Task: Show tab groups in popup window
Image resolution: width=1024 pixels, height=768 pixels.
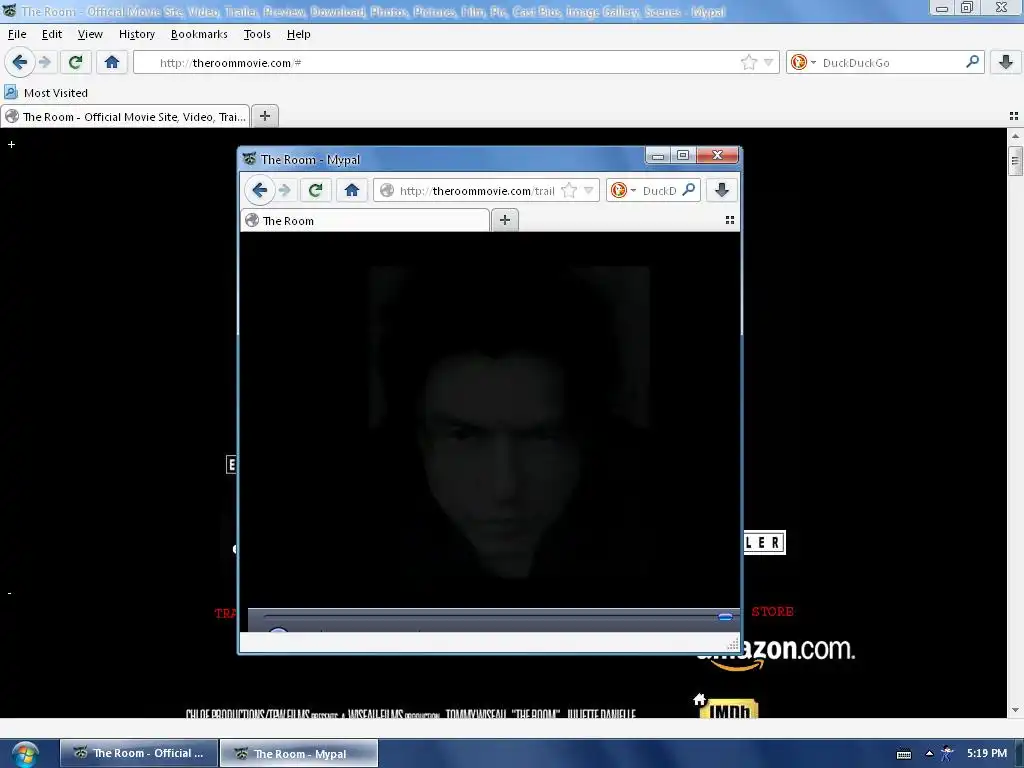Action: pos(730,220)
